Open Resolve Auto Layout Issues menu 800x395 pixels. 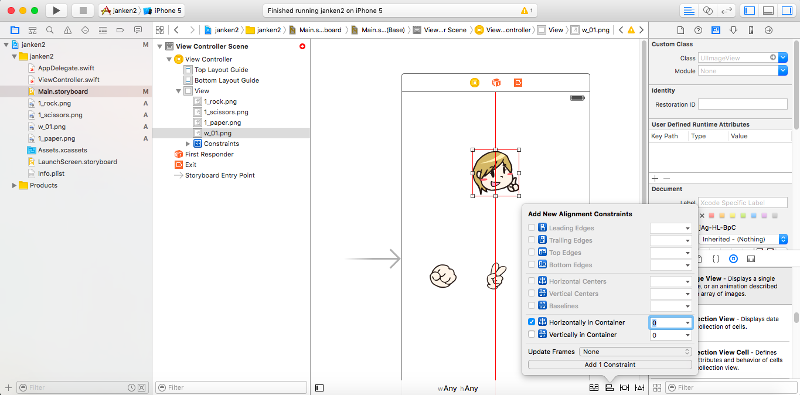[639, 388]
